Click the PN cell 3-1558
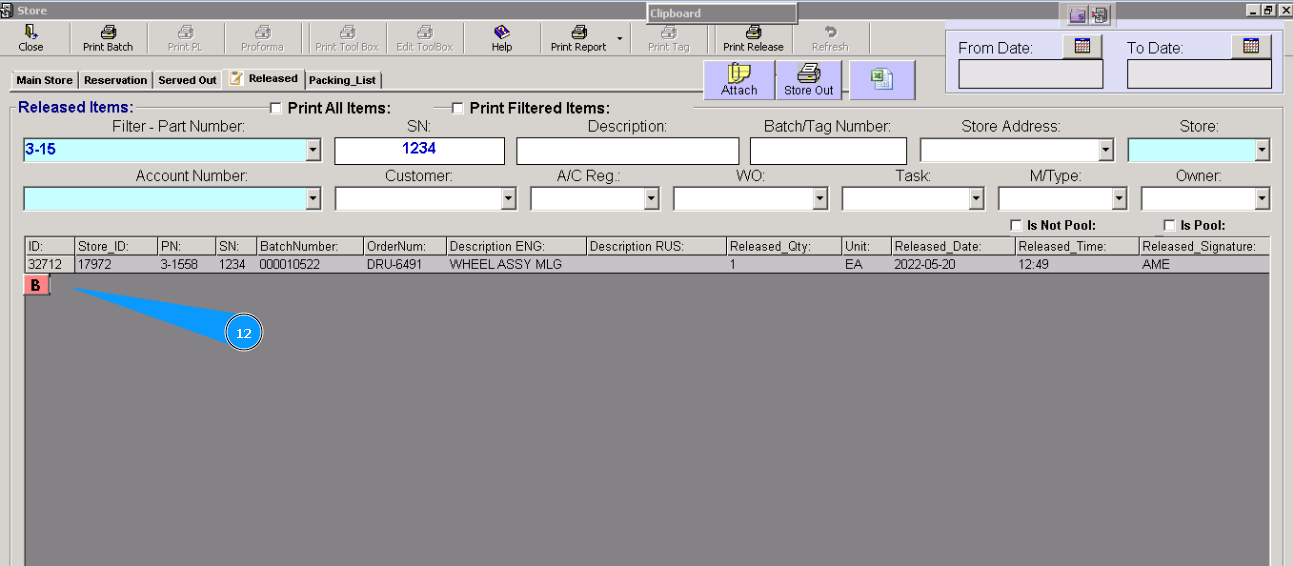 186,265
